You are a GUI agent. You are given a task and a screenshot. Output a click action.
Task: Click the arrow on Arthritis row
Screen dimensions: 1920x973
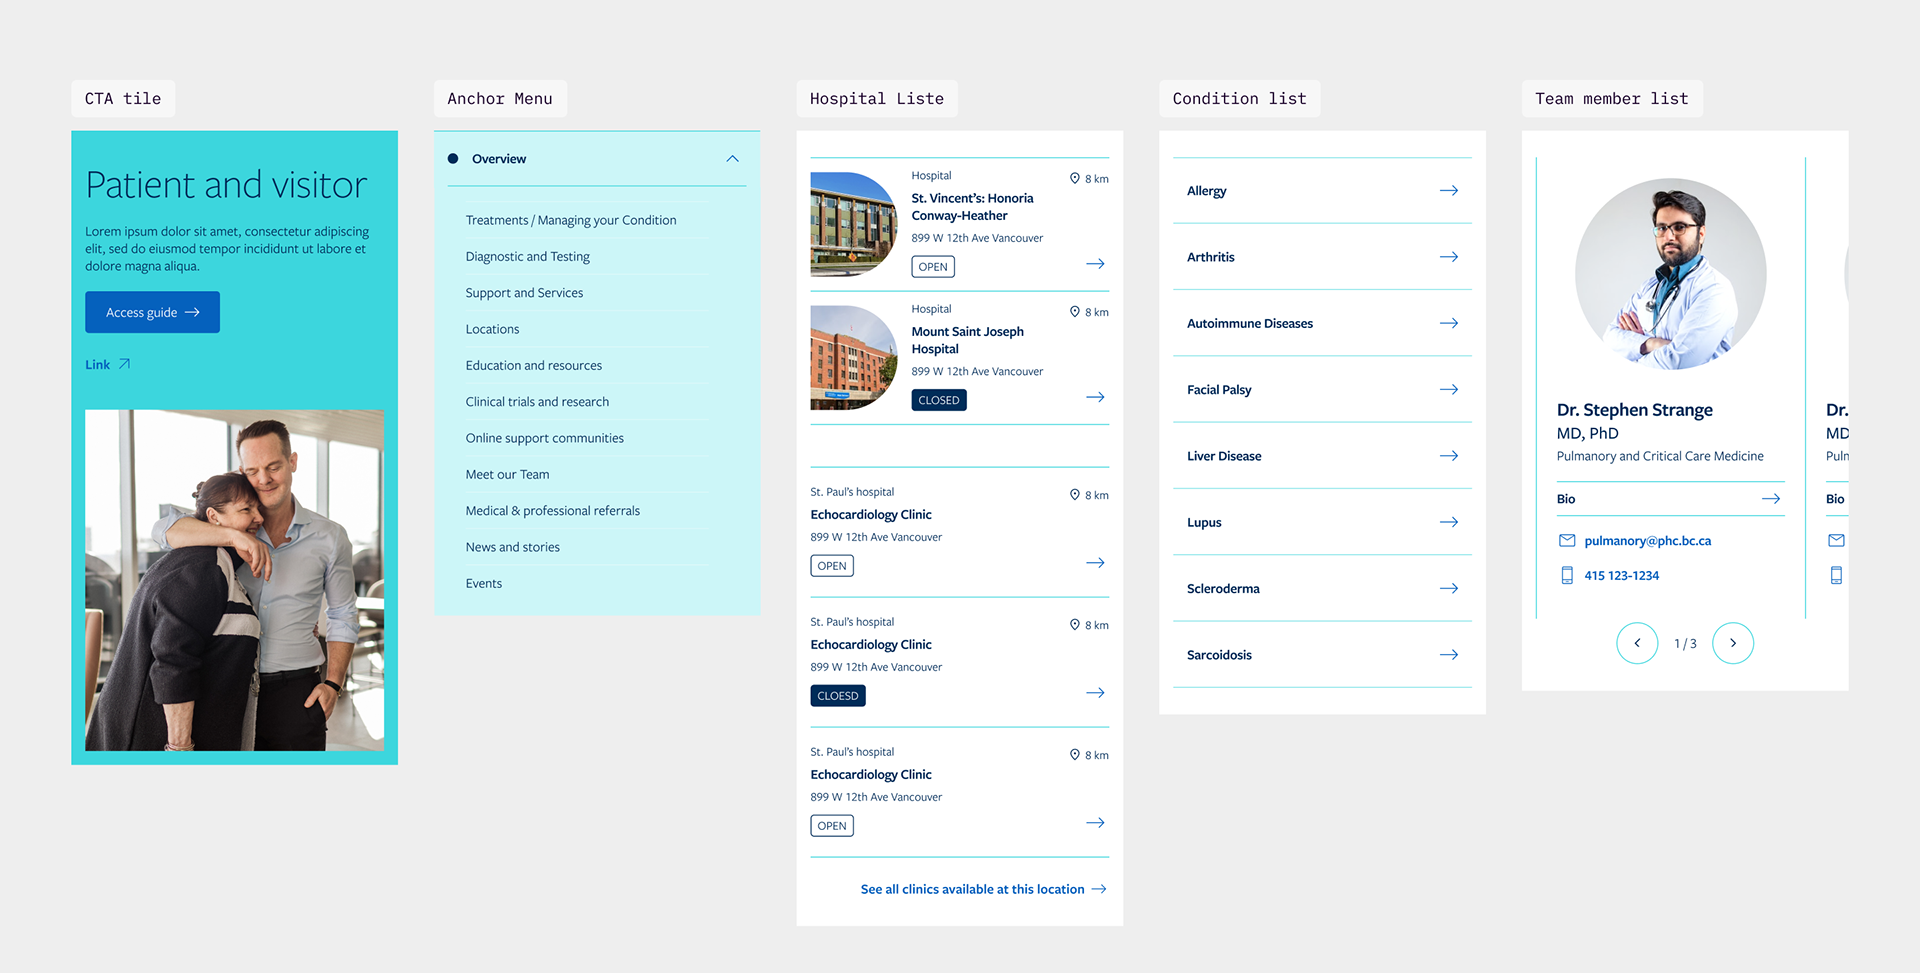1448,257
